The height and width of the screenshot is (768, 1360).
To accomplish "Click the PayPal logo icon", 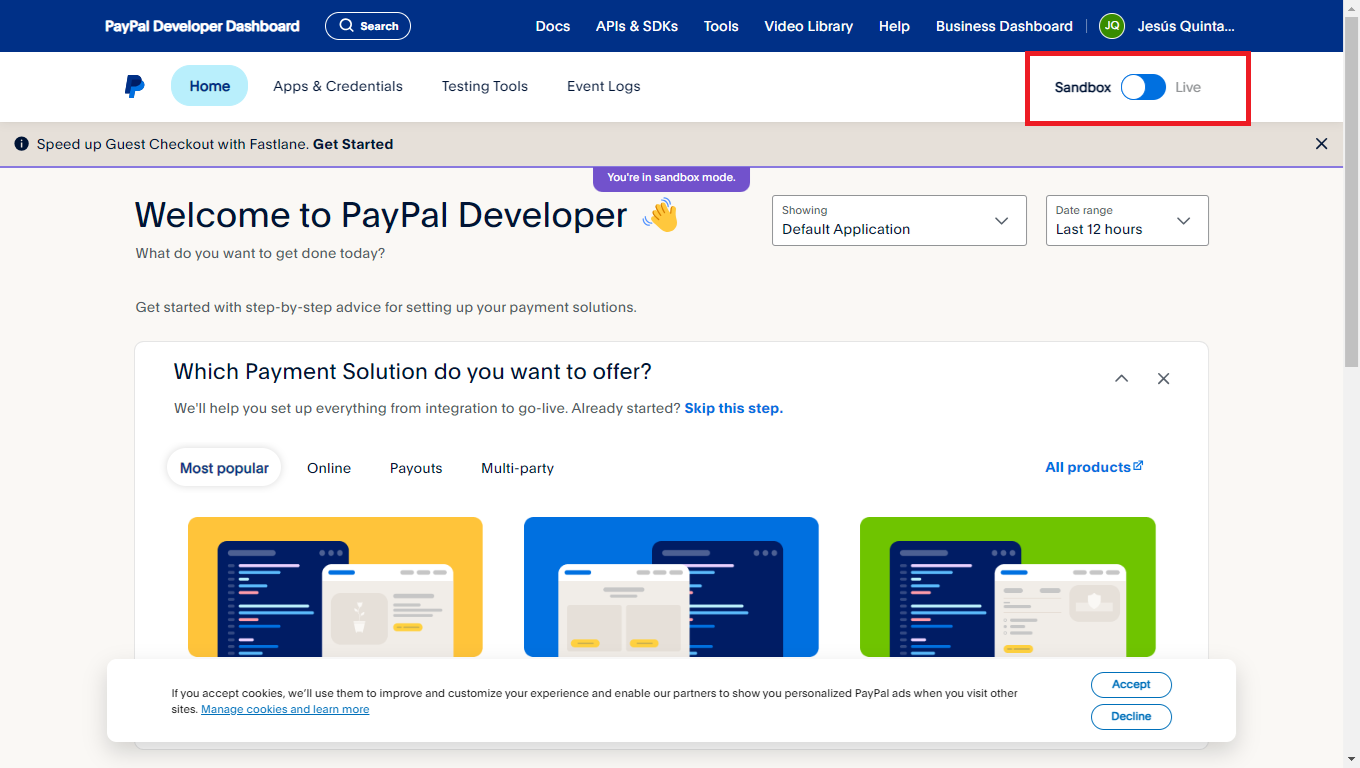I will pyautogui.click(x=134, y=87).
